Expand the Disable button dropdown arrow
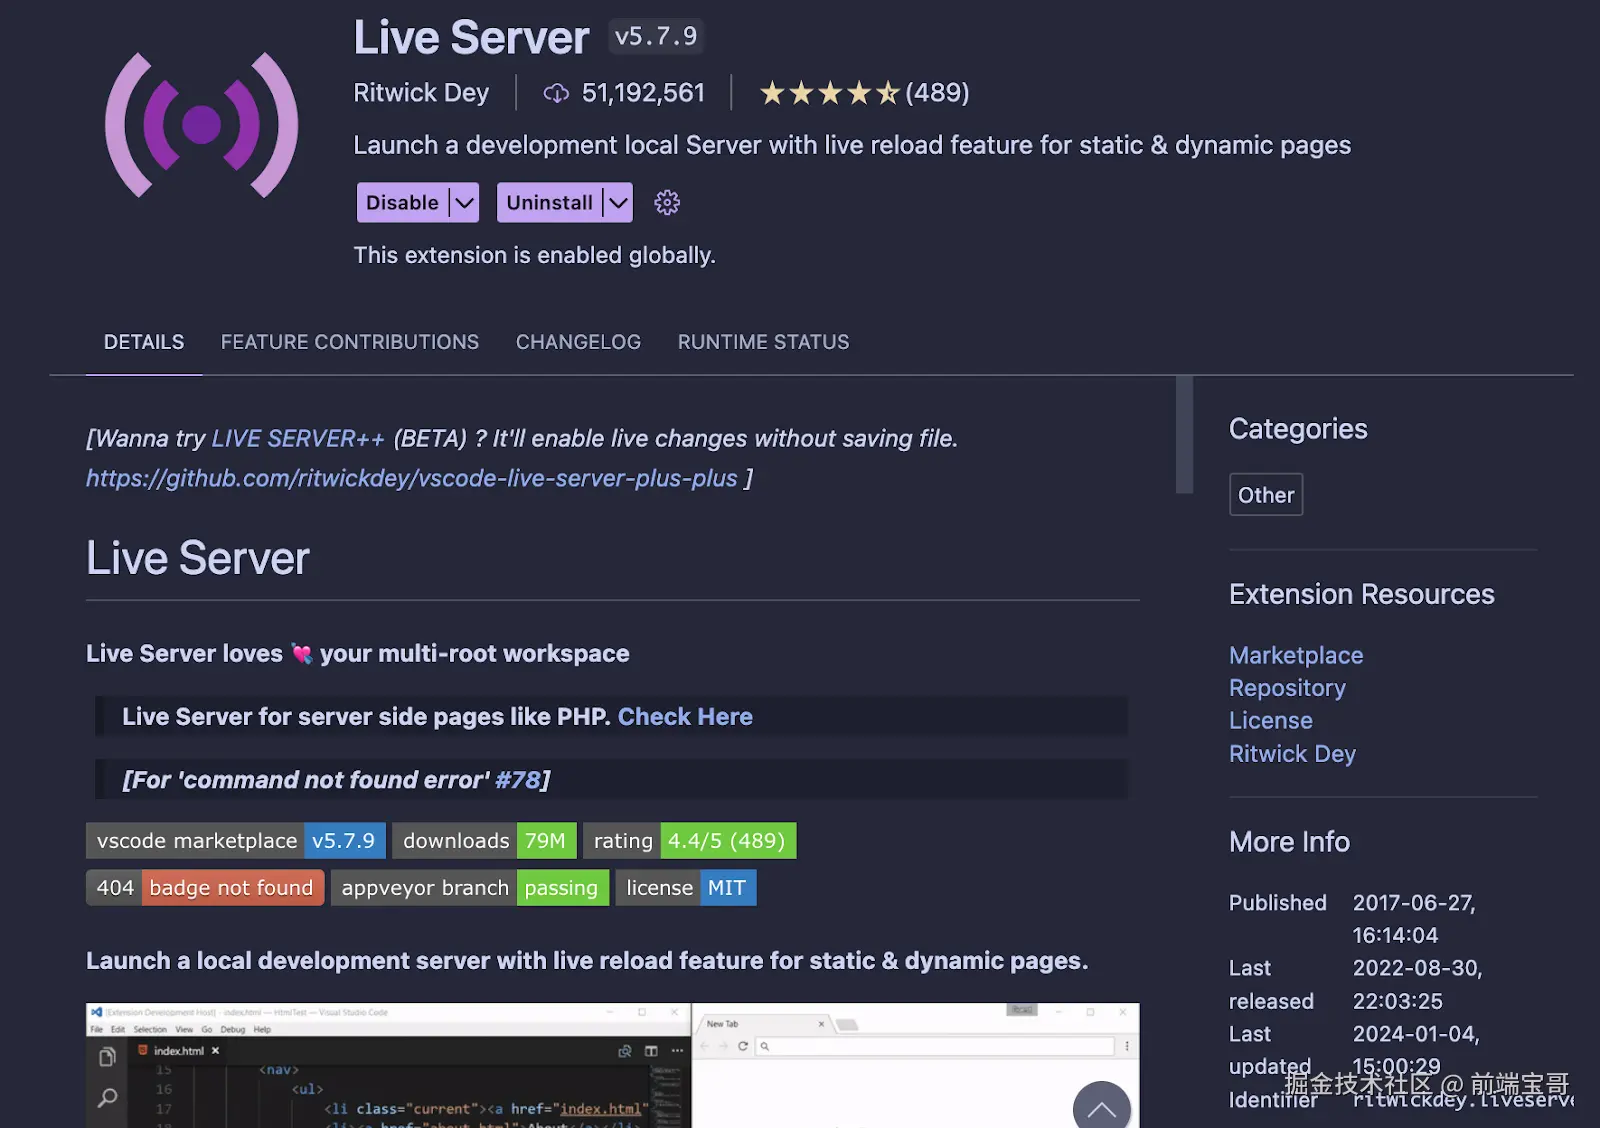This screenshot has height=1128, width=1600. tap(464, 203)
